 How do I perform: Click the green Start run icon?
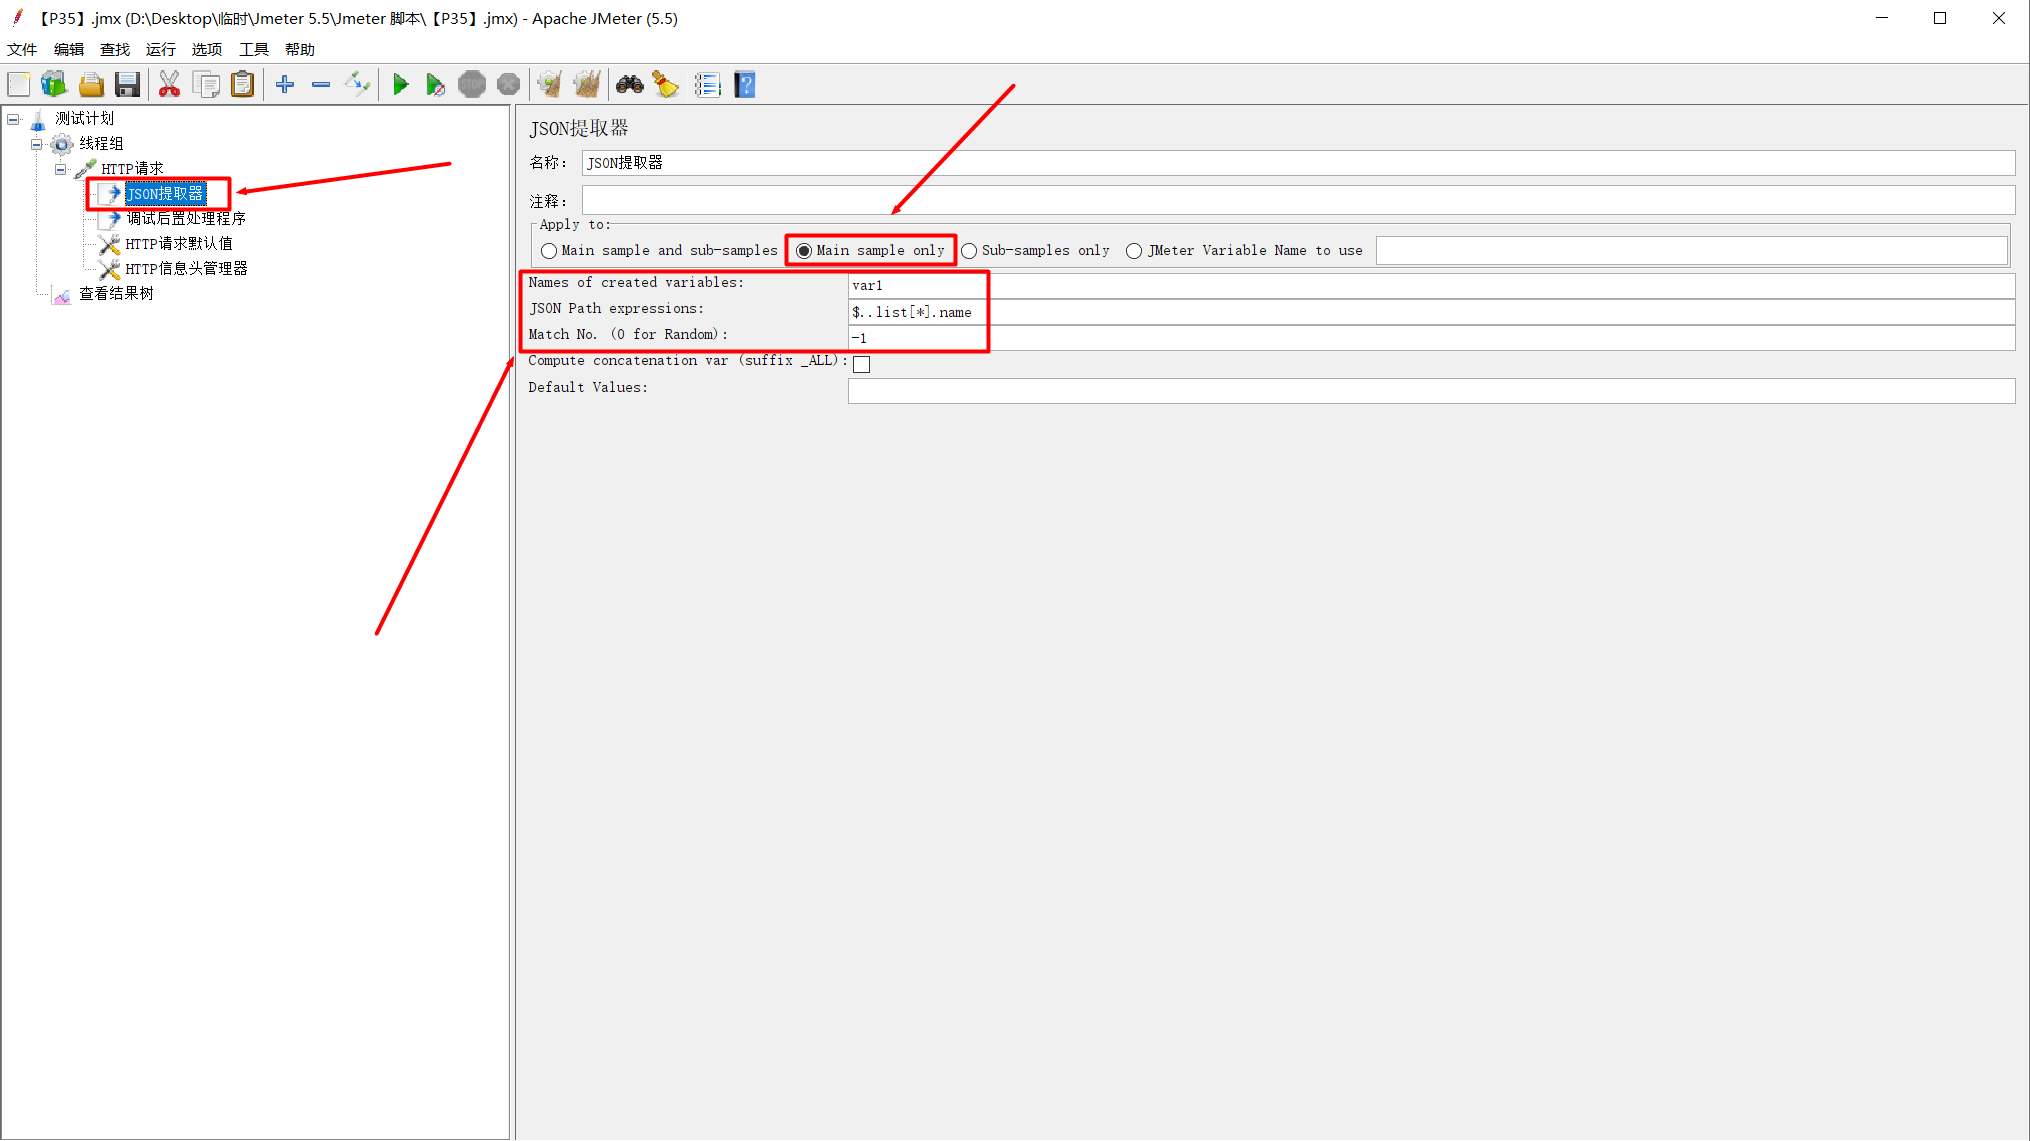[400, 85]
